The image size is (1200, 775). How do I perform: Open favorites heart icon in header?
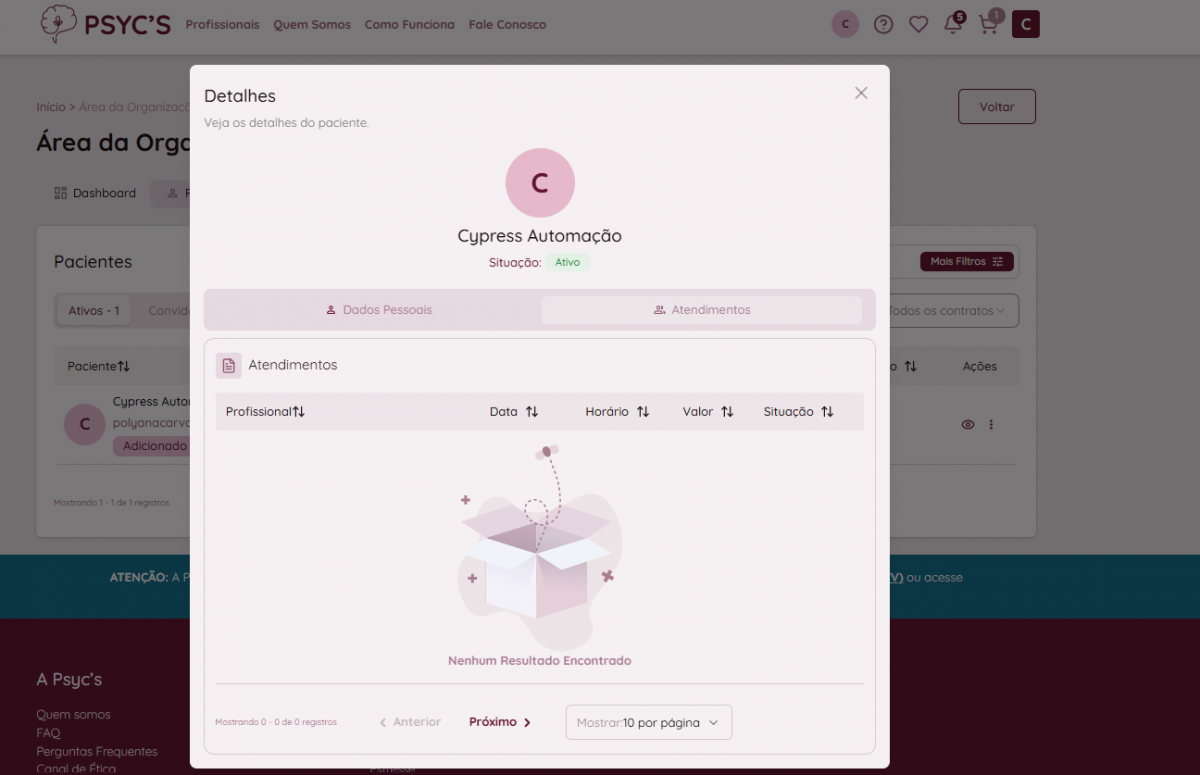pos(918,24)
